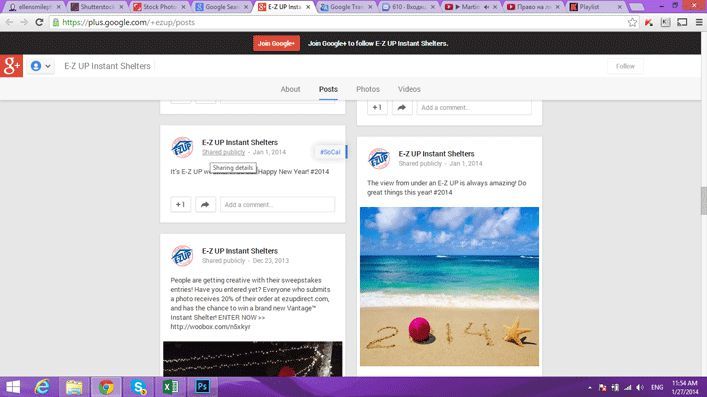707x397 pixels.
Task: Open the Photos tab
Action: coord(368,89)
